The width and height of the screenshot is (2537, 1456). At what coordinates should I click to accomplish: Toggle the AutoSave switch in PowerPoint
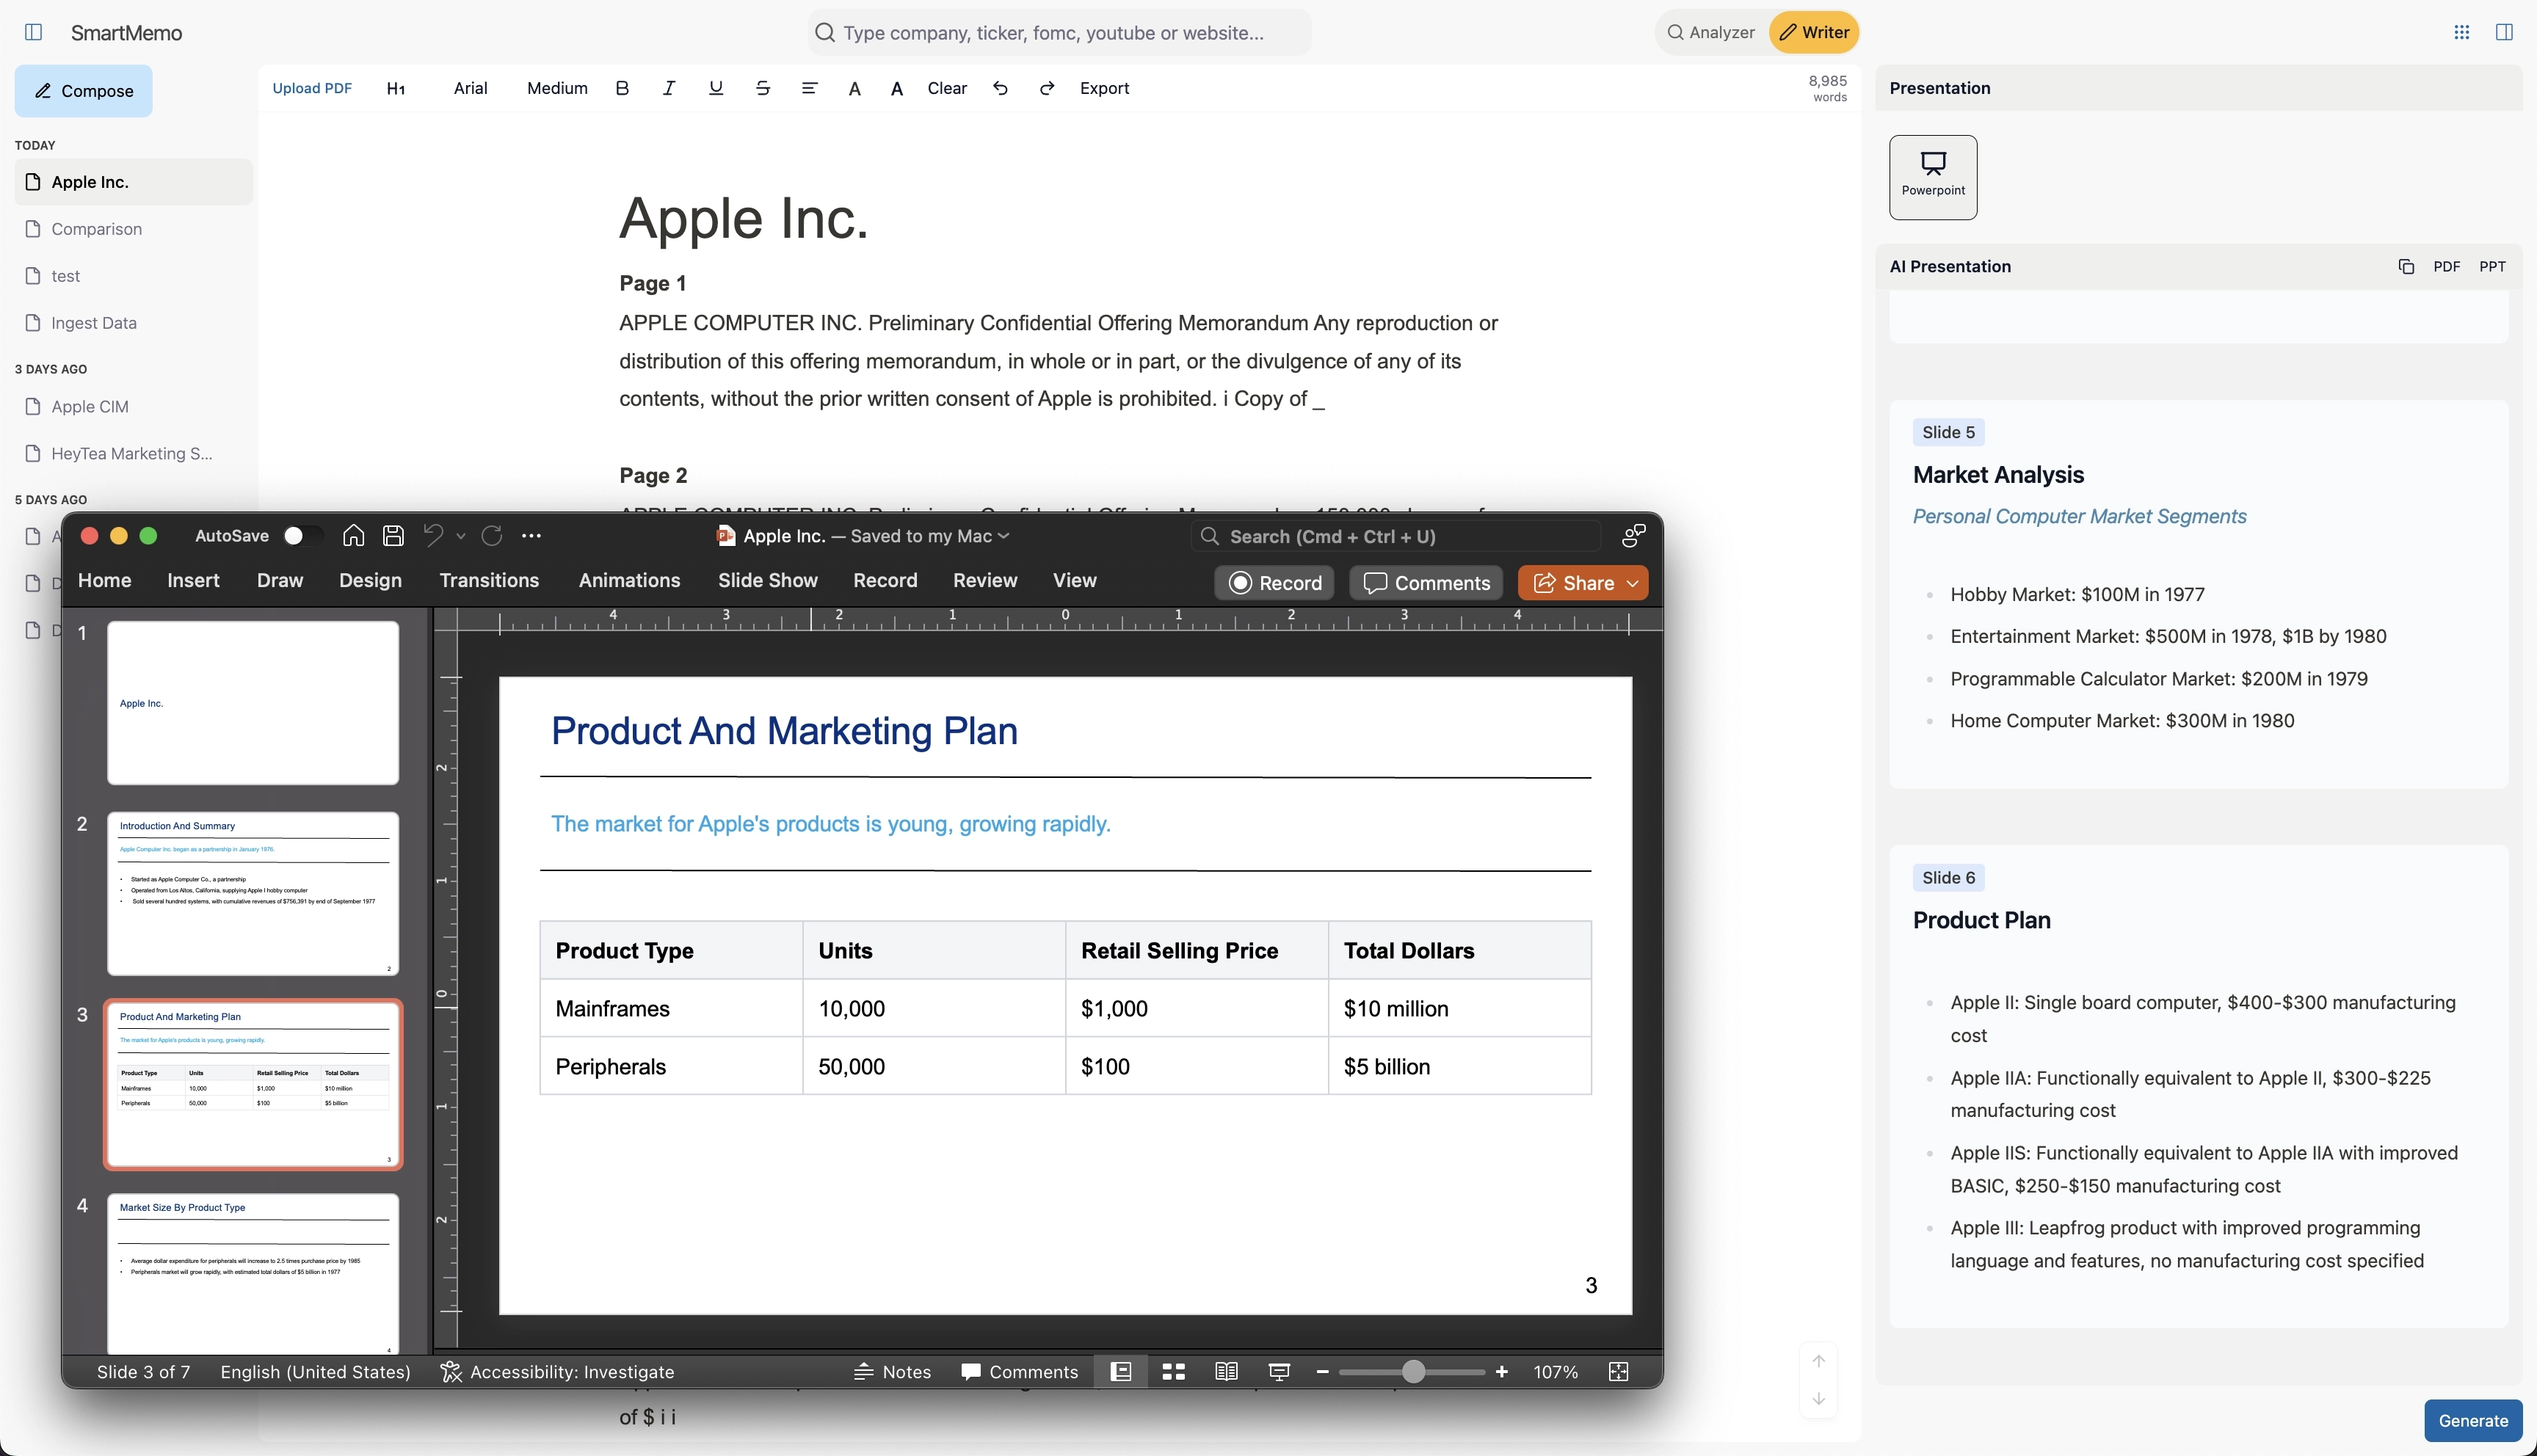click(302, 536)
